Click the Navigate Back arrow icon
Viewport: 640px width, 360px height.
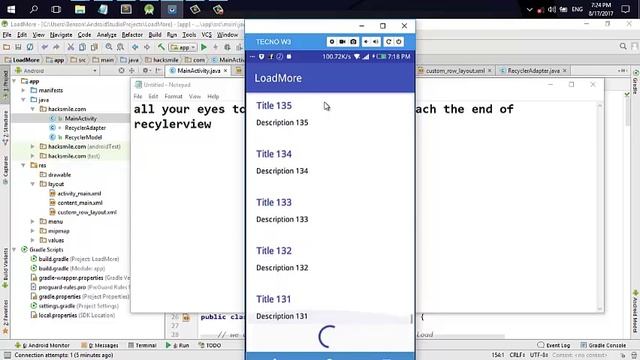135,47
